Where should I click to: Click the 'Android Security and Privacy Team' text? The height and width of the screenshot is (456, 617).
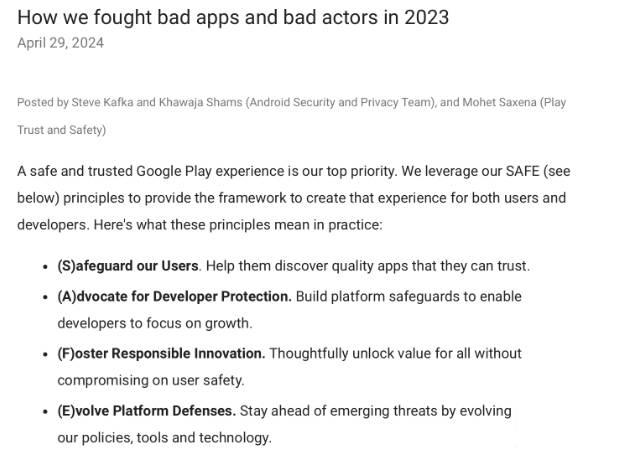(340, 102)
